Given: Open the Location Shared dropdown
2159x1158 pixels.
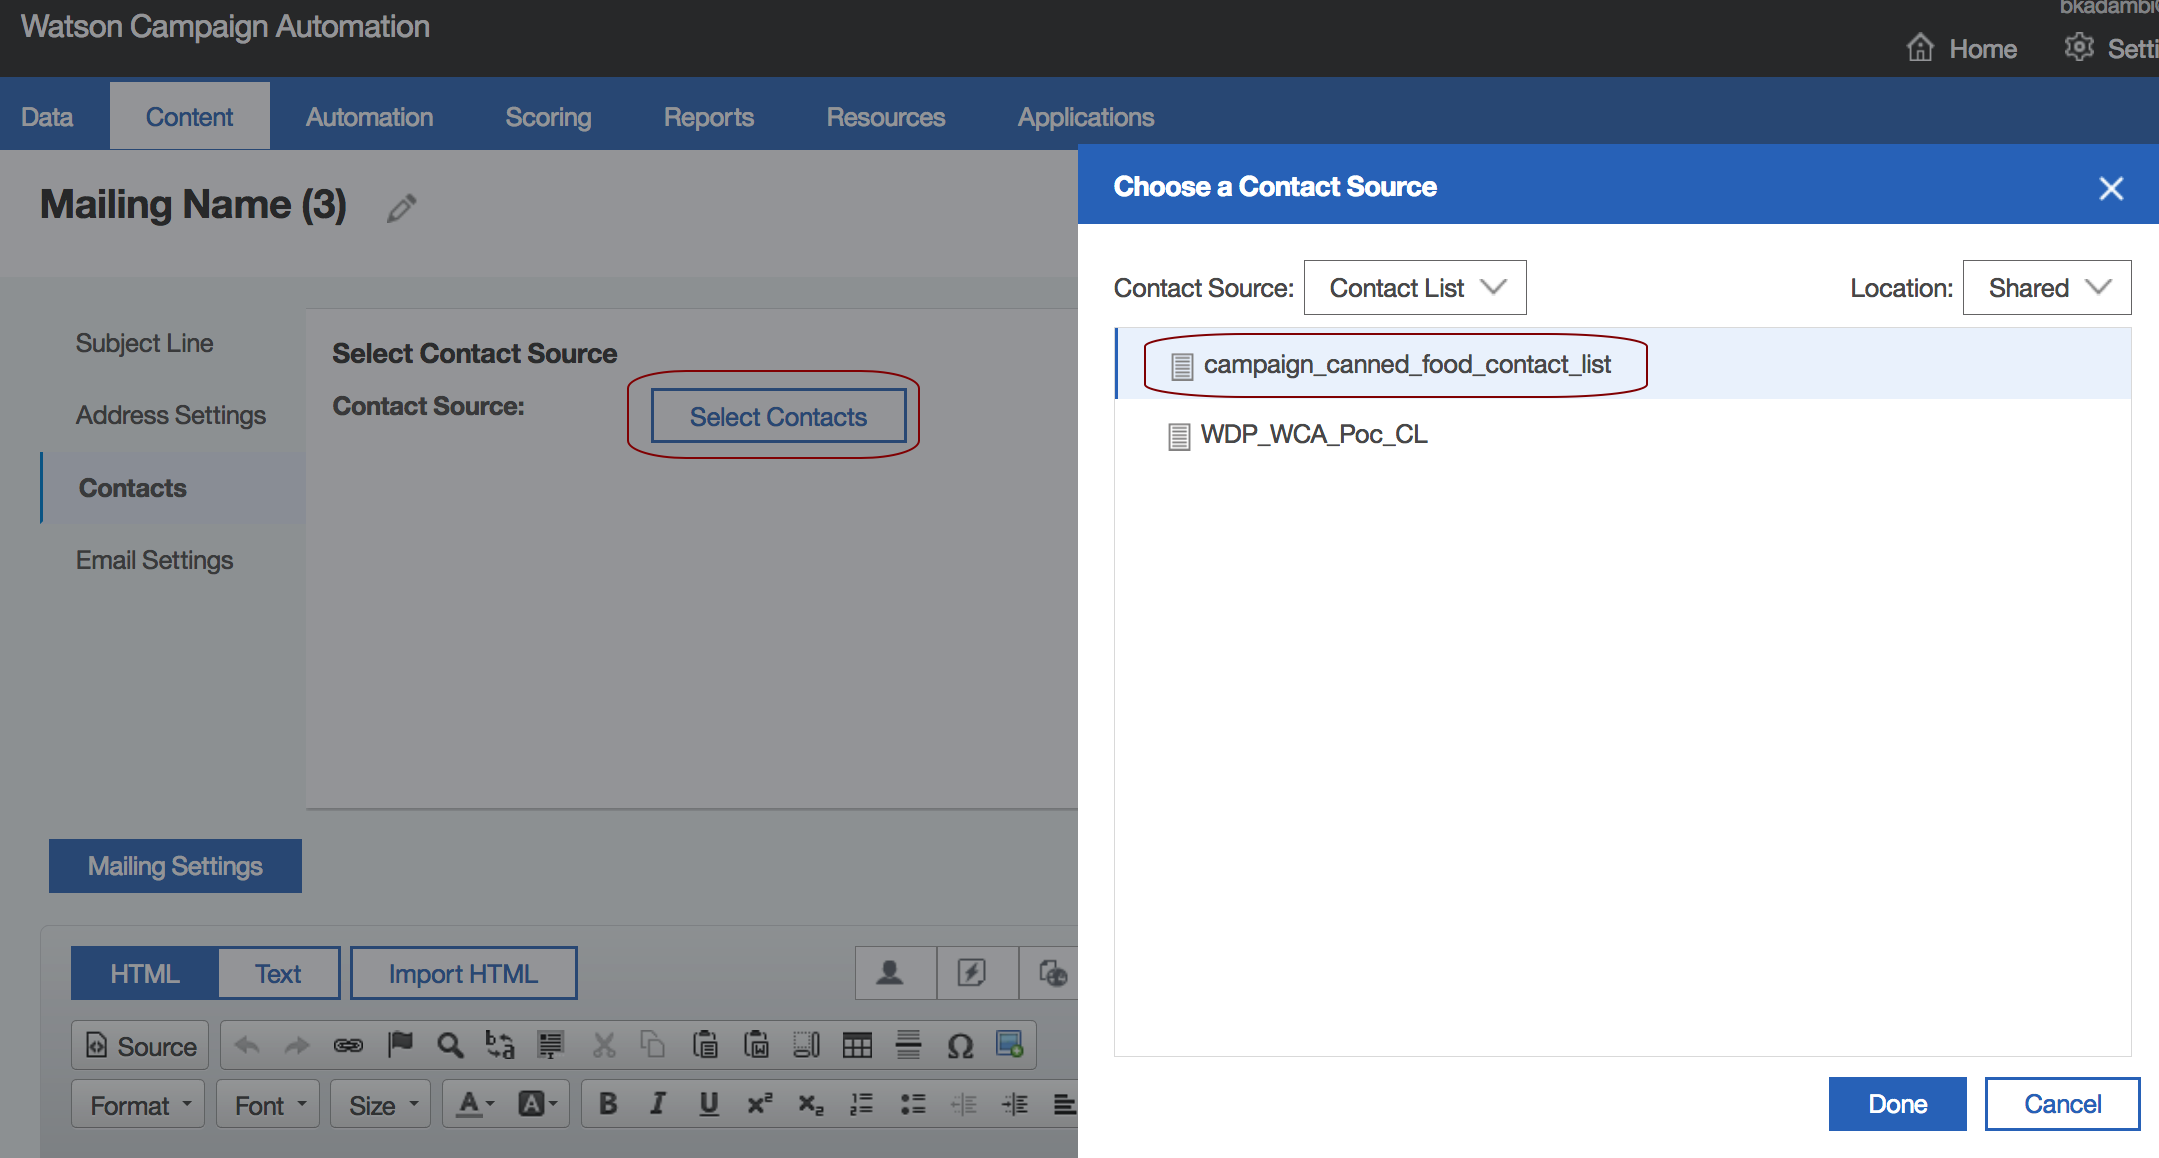Looking at the screenshot, I should pyautogui.click(x=2046, y=288).
